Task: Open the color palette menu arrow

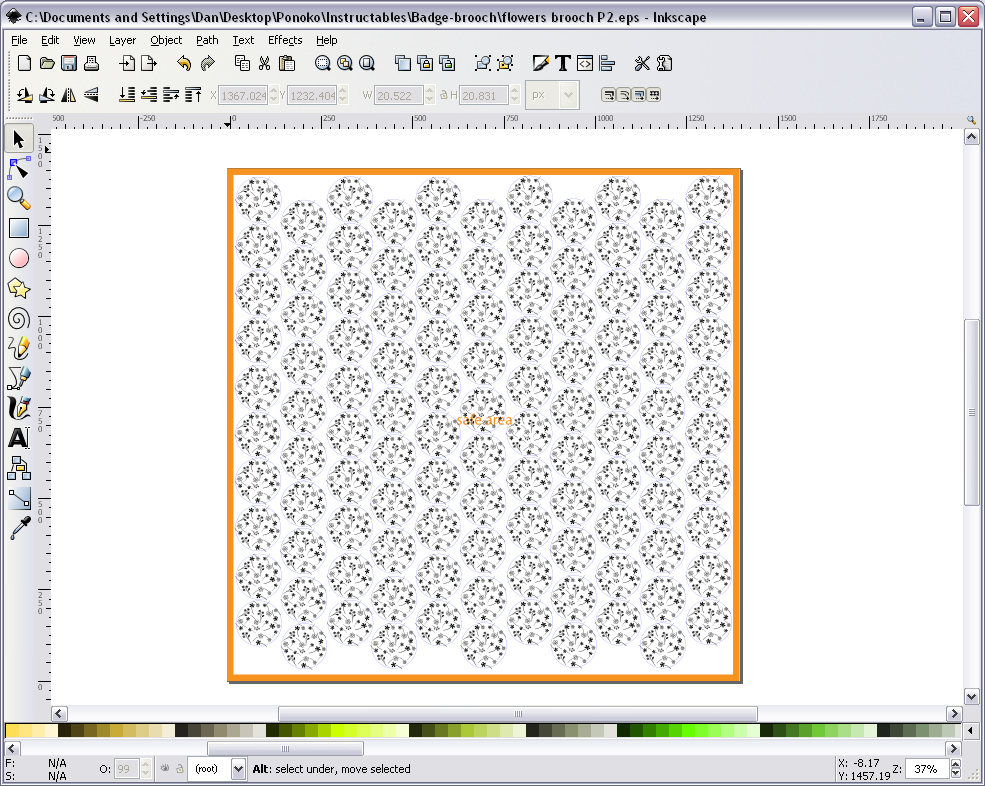Action: pyautogui.click(x=971, y=730)
